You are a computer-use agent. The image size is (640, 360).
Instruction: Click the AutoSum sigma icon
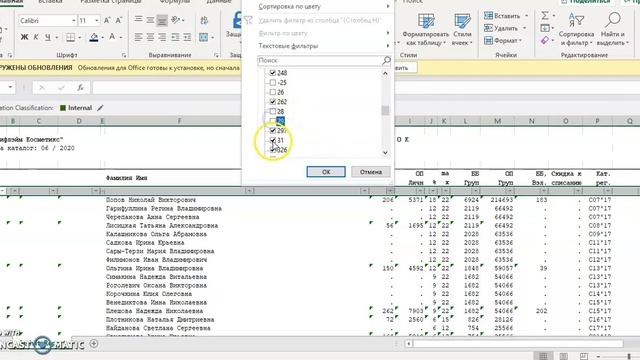(x=545, y=16)
